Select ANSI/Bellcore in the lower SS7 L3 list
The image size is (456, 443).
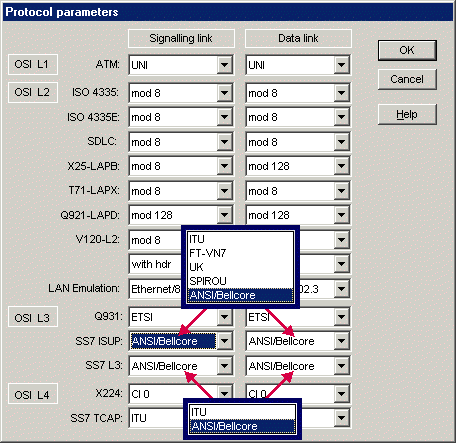[242, 426]
